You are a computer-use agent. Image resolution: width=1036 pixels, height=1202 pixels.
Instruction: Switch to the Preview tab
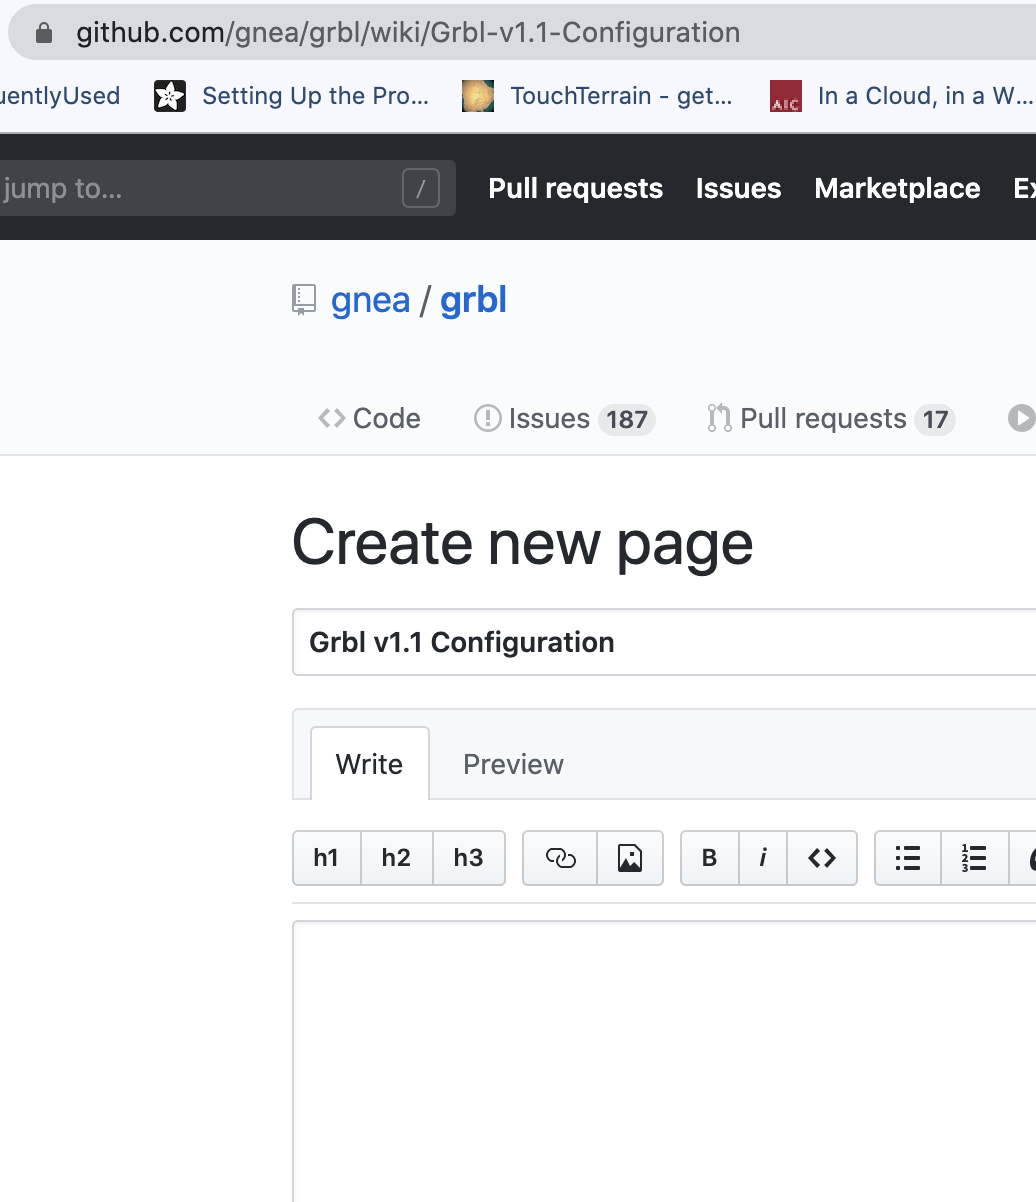pyautogui.click(x=513, y=764)
